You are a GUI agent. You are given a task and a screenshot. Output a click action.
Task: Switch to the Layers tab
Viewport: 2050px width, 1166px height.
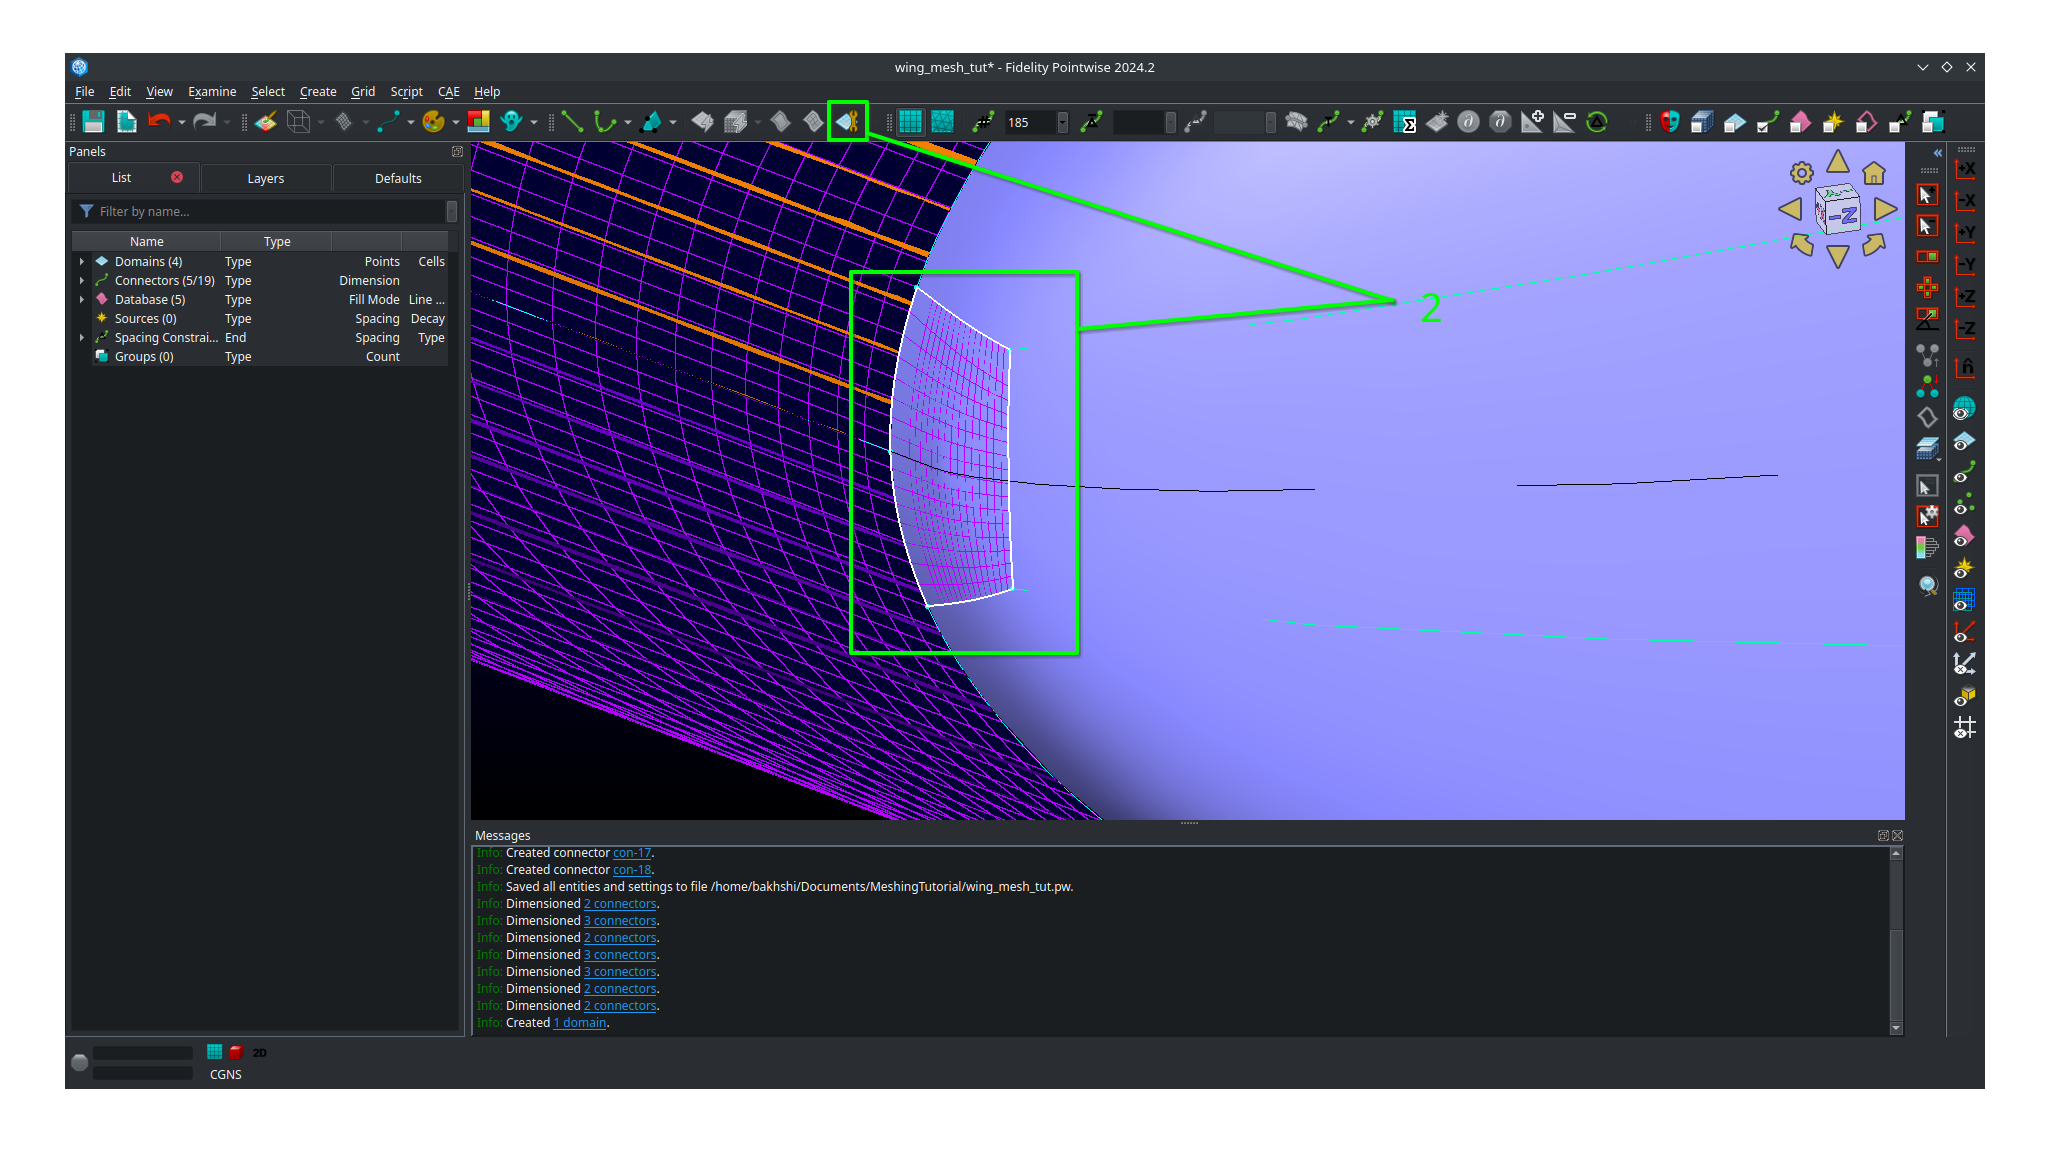pos(266,178)
